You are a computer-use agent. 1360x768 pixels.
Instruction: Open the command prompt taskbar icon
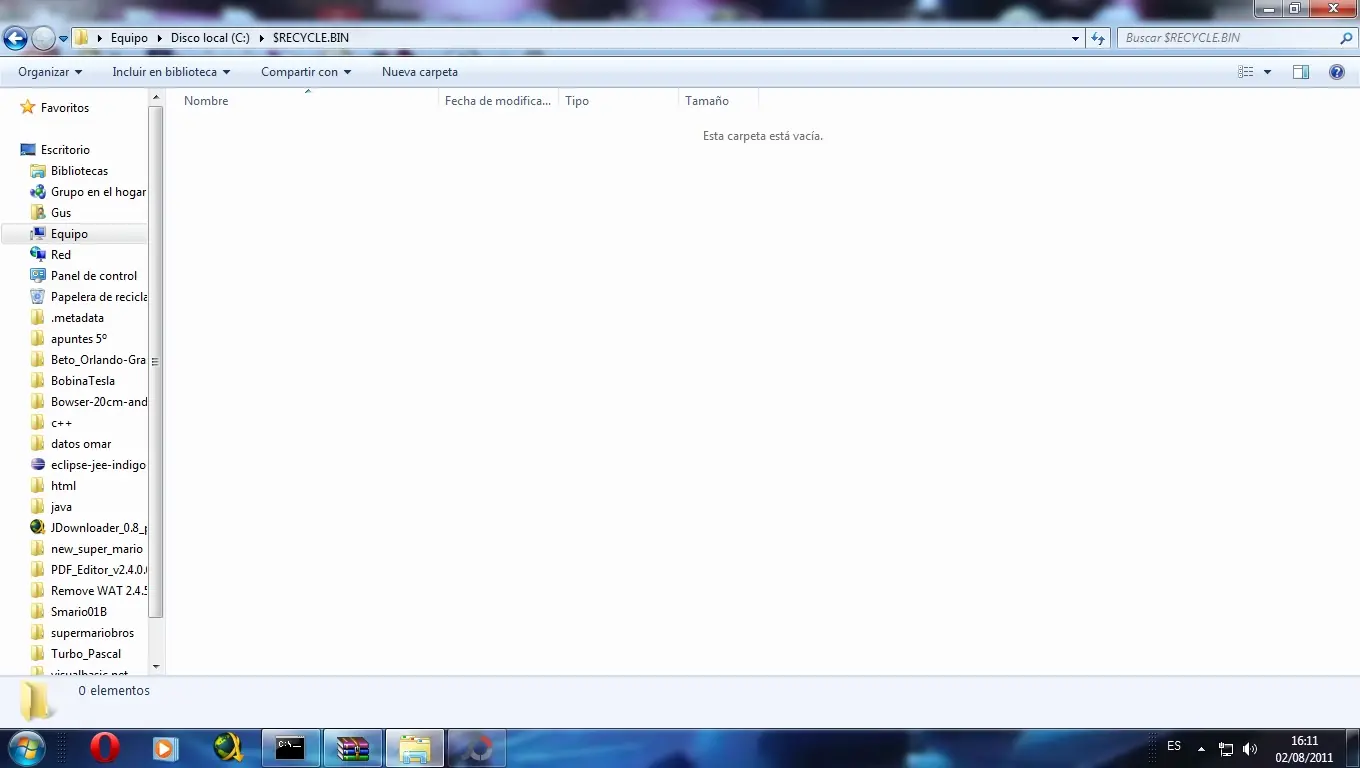click(291, 748)
